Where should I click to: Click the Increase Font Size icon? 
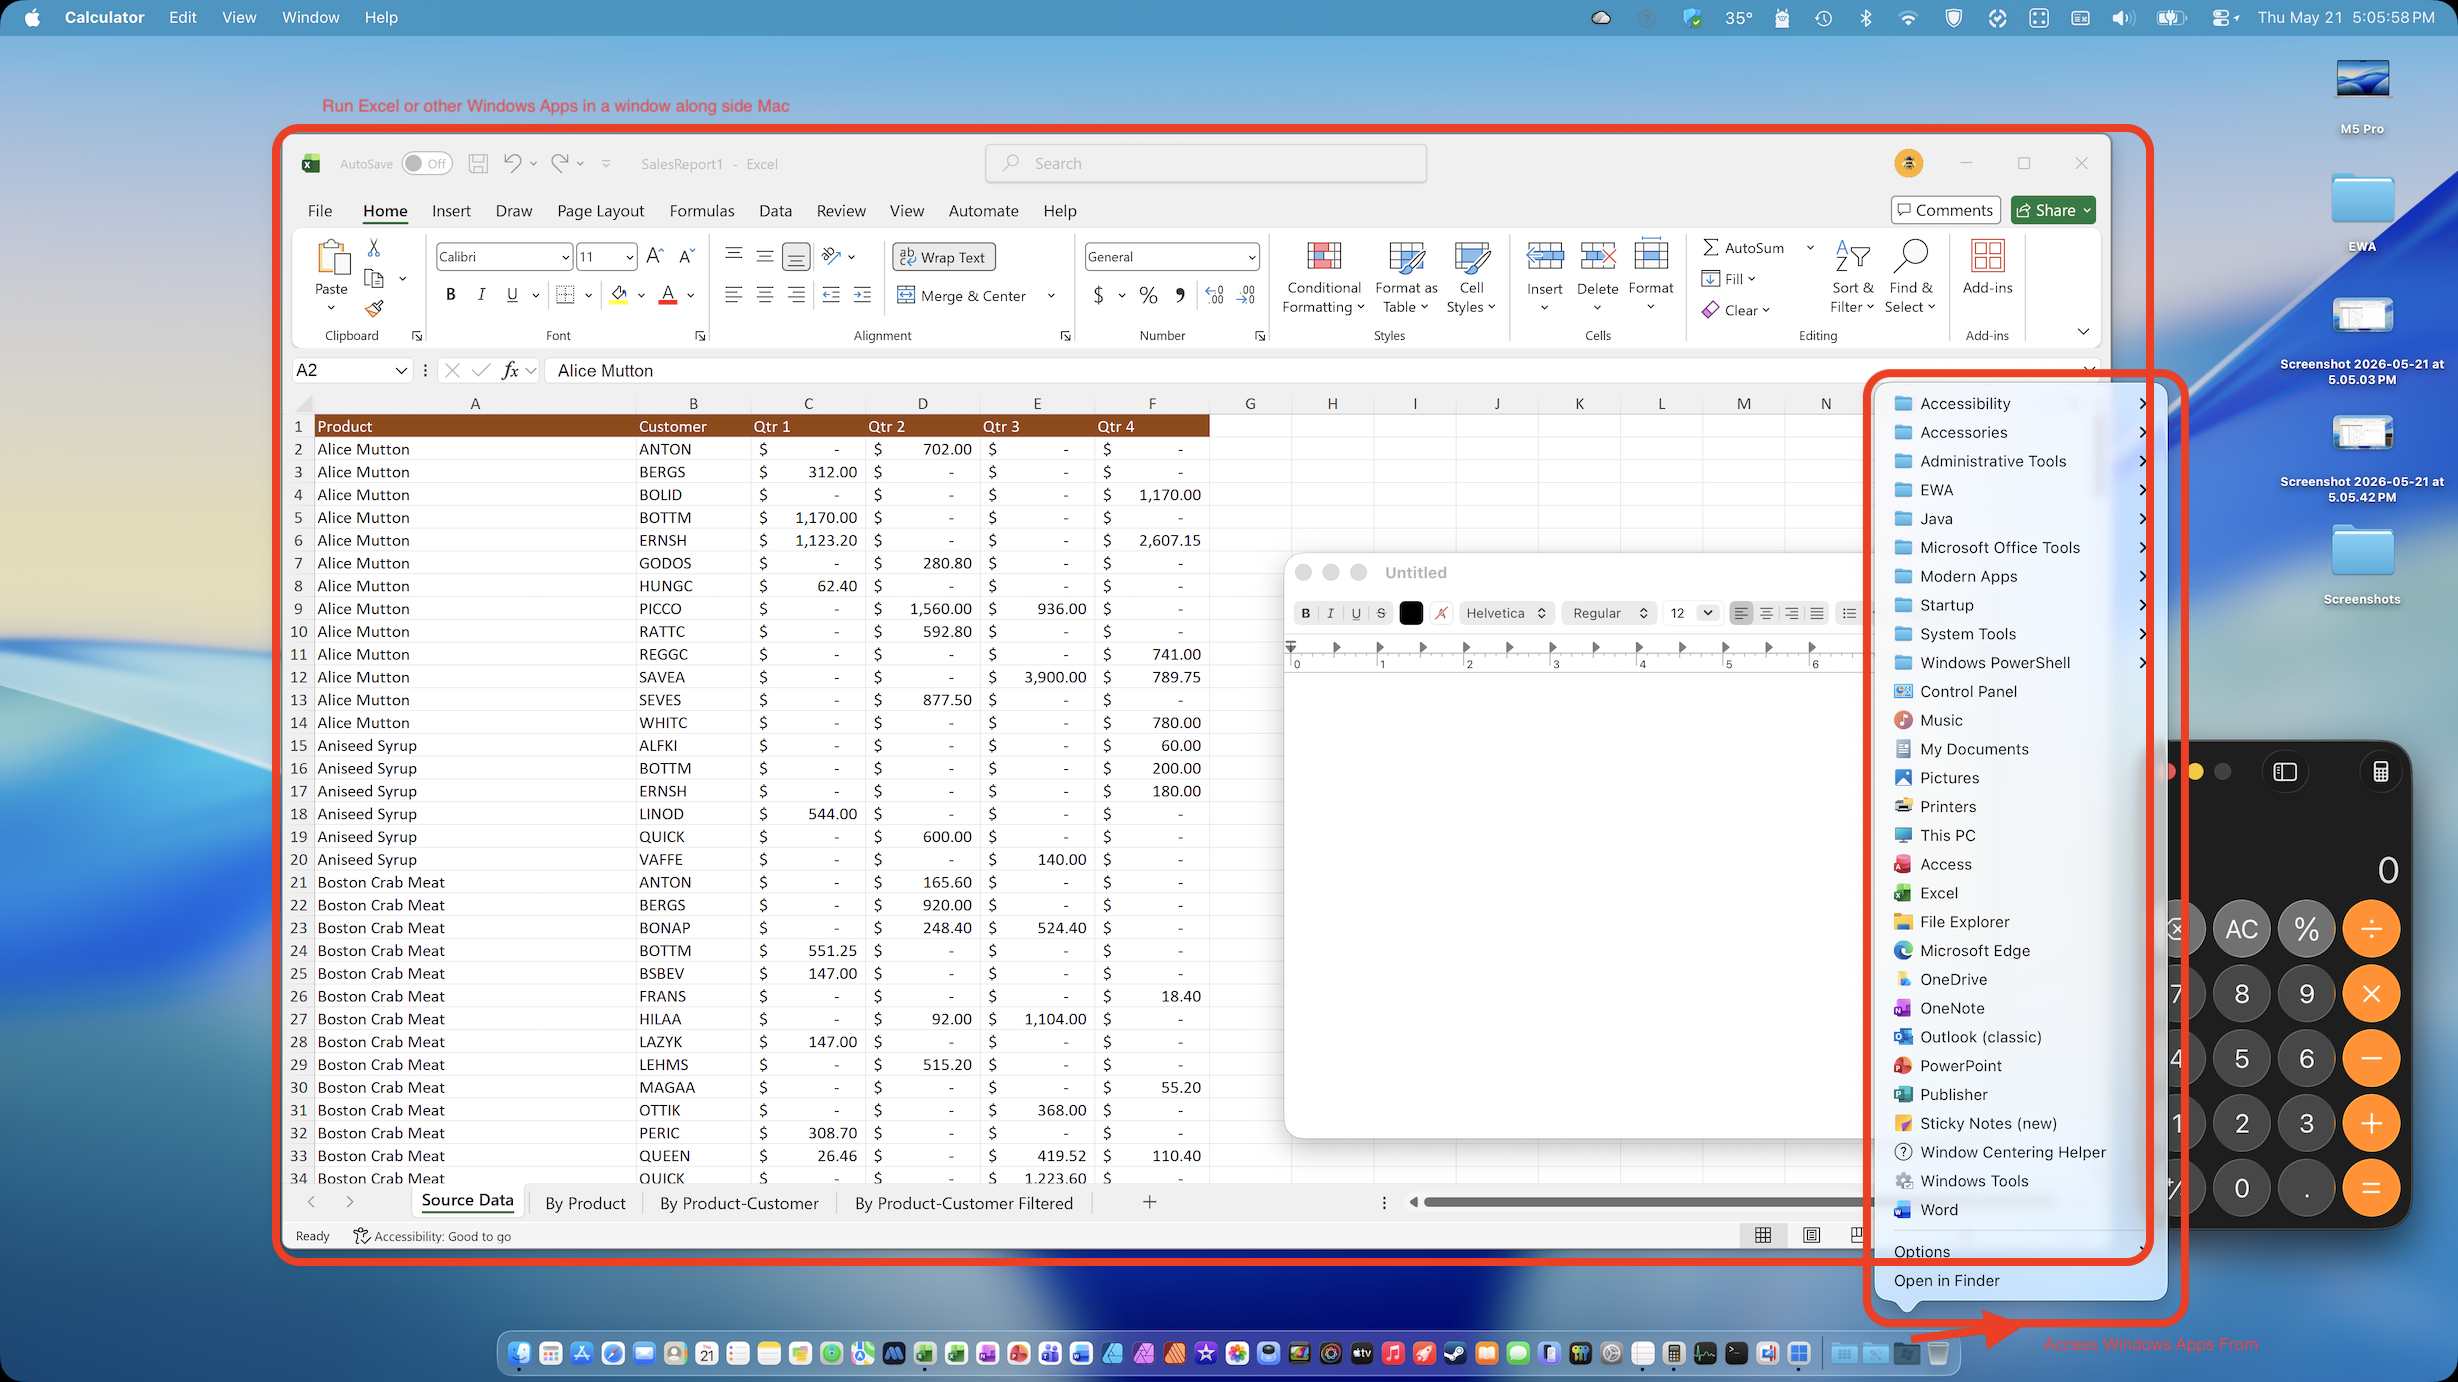click(655, 257)
